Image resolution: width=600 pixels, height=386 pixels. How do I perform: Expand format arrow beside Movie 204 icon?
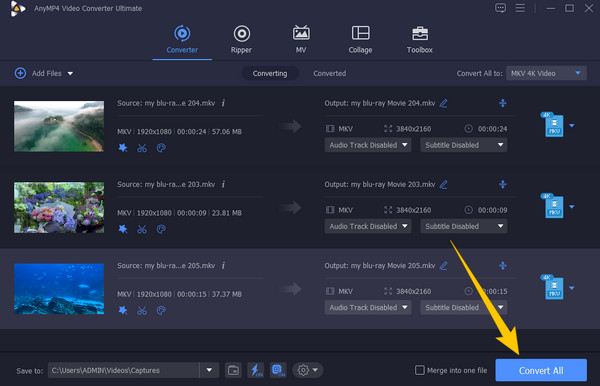pos(572,125)
